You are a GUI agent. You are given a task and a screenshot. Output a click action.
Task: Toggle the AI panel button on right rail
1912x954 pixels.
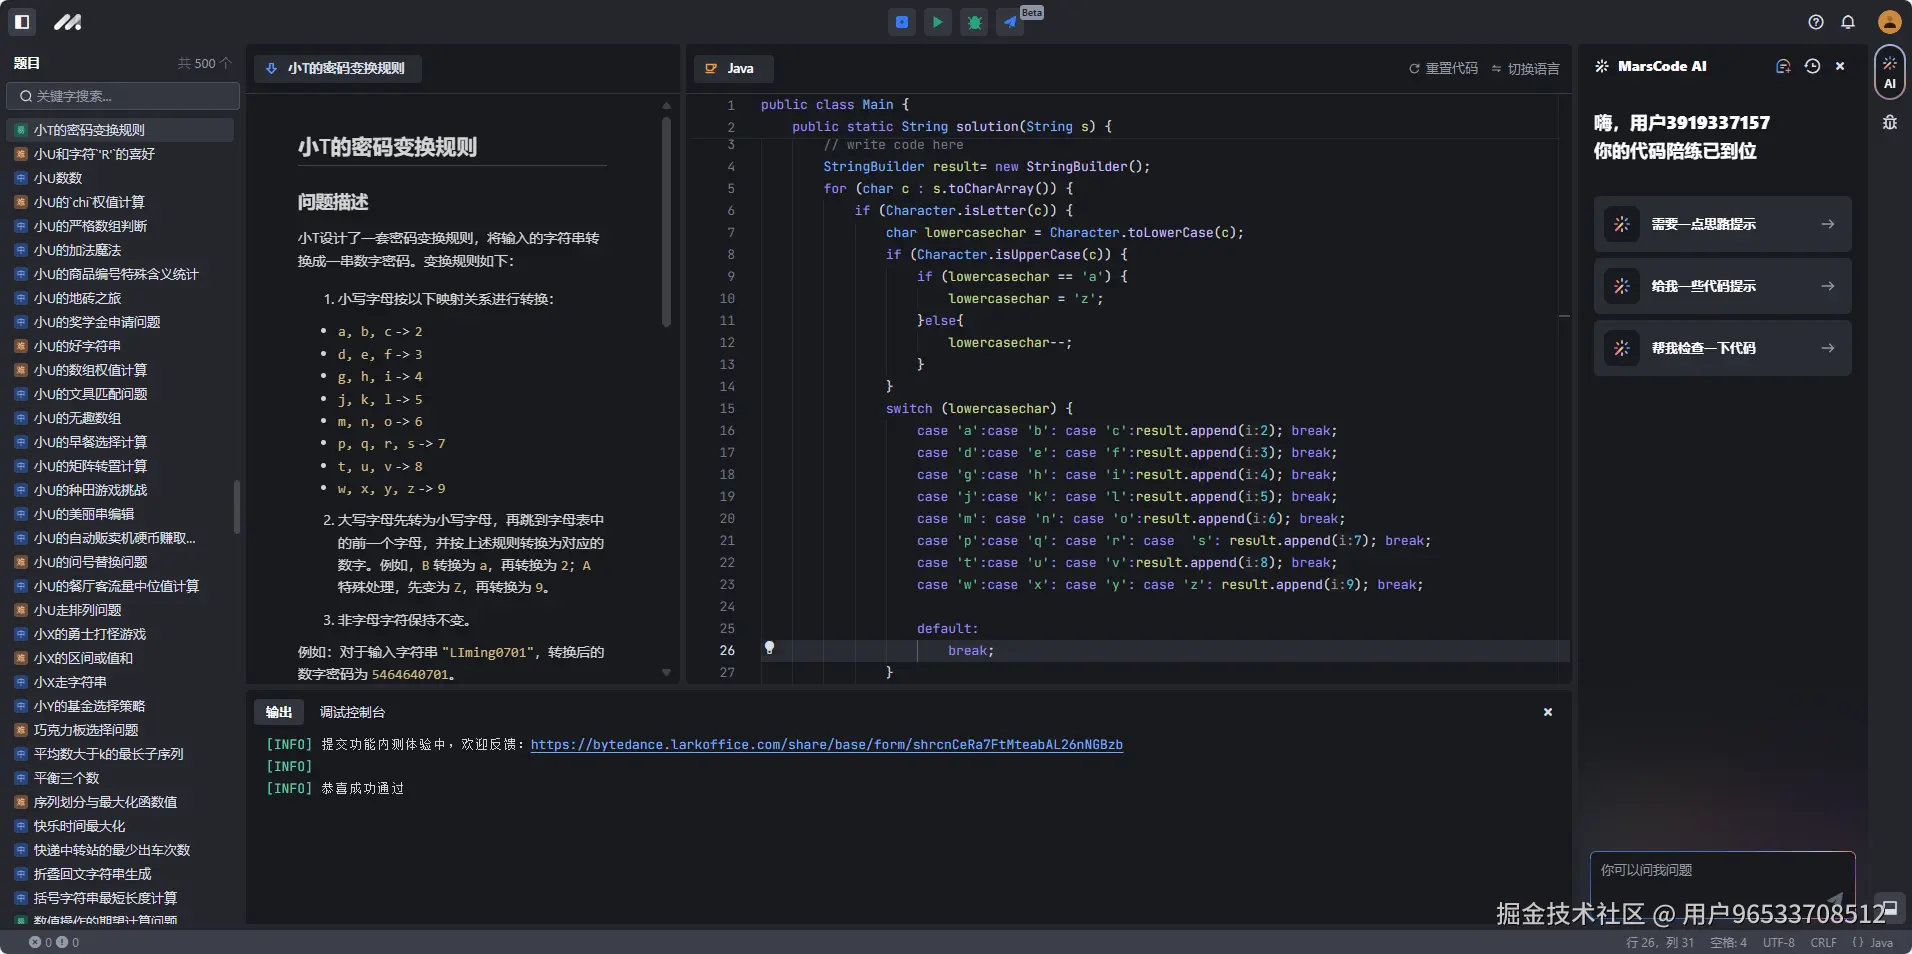1889,72
